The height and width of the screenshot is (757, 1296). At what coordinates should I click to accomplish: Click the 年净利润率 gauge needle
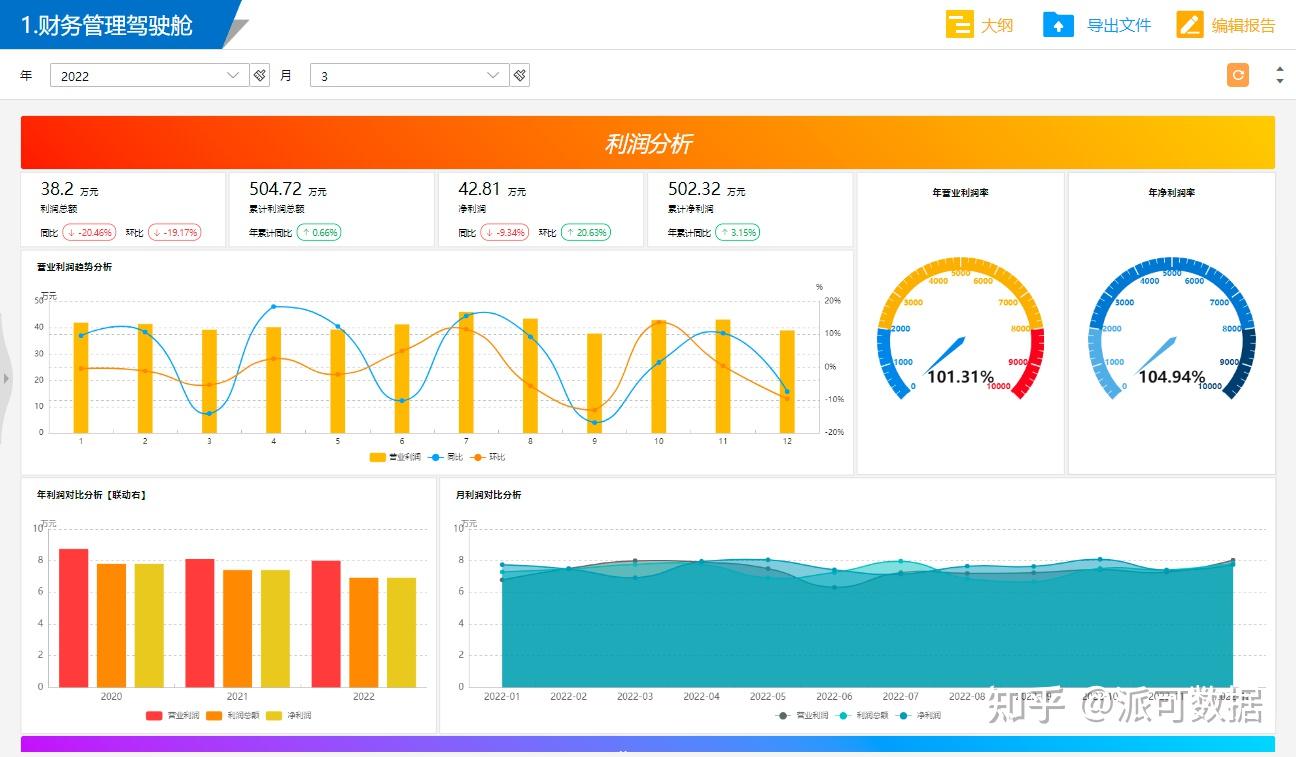(1155, 355)
